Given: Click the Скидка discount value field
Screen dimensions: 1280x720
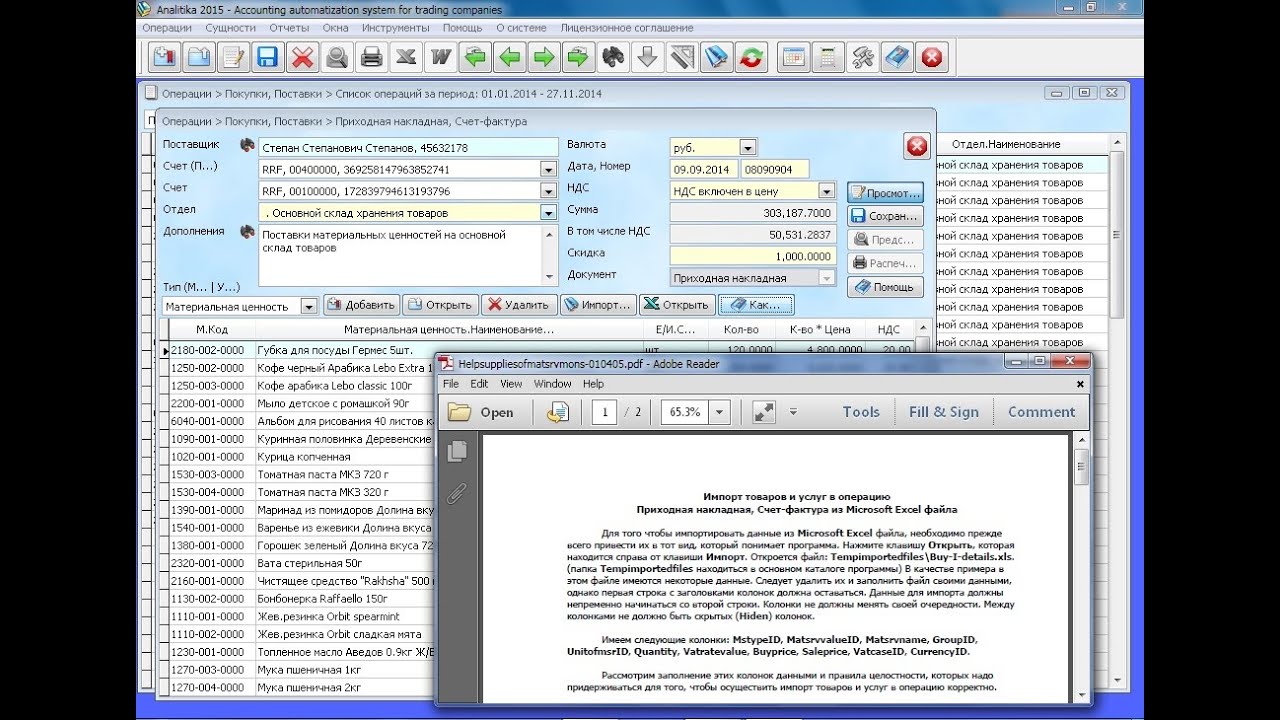Looking at the screenshot, I should point(752,255).
